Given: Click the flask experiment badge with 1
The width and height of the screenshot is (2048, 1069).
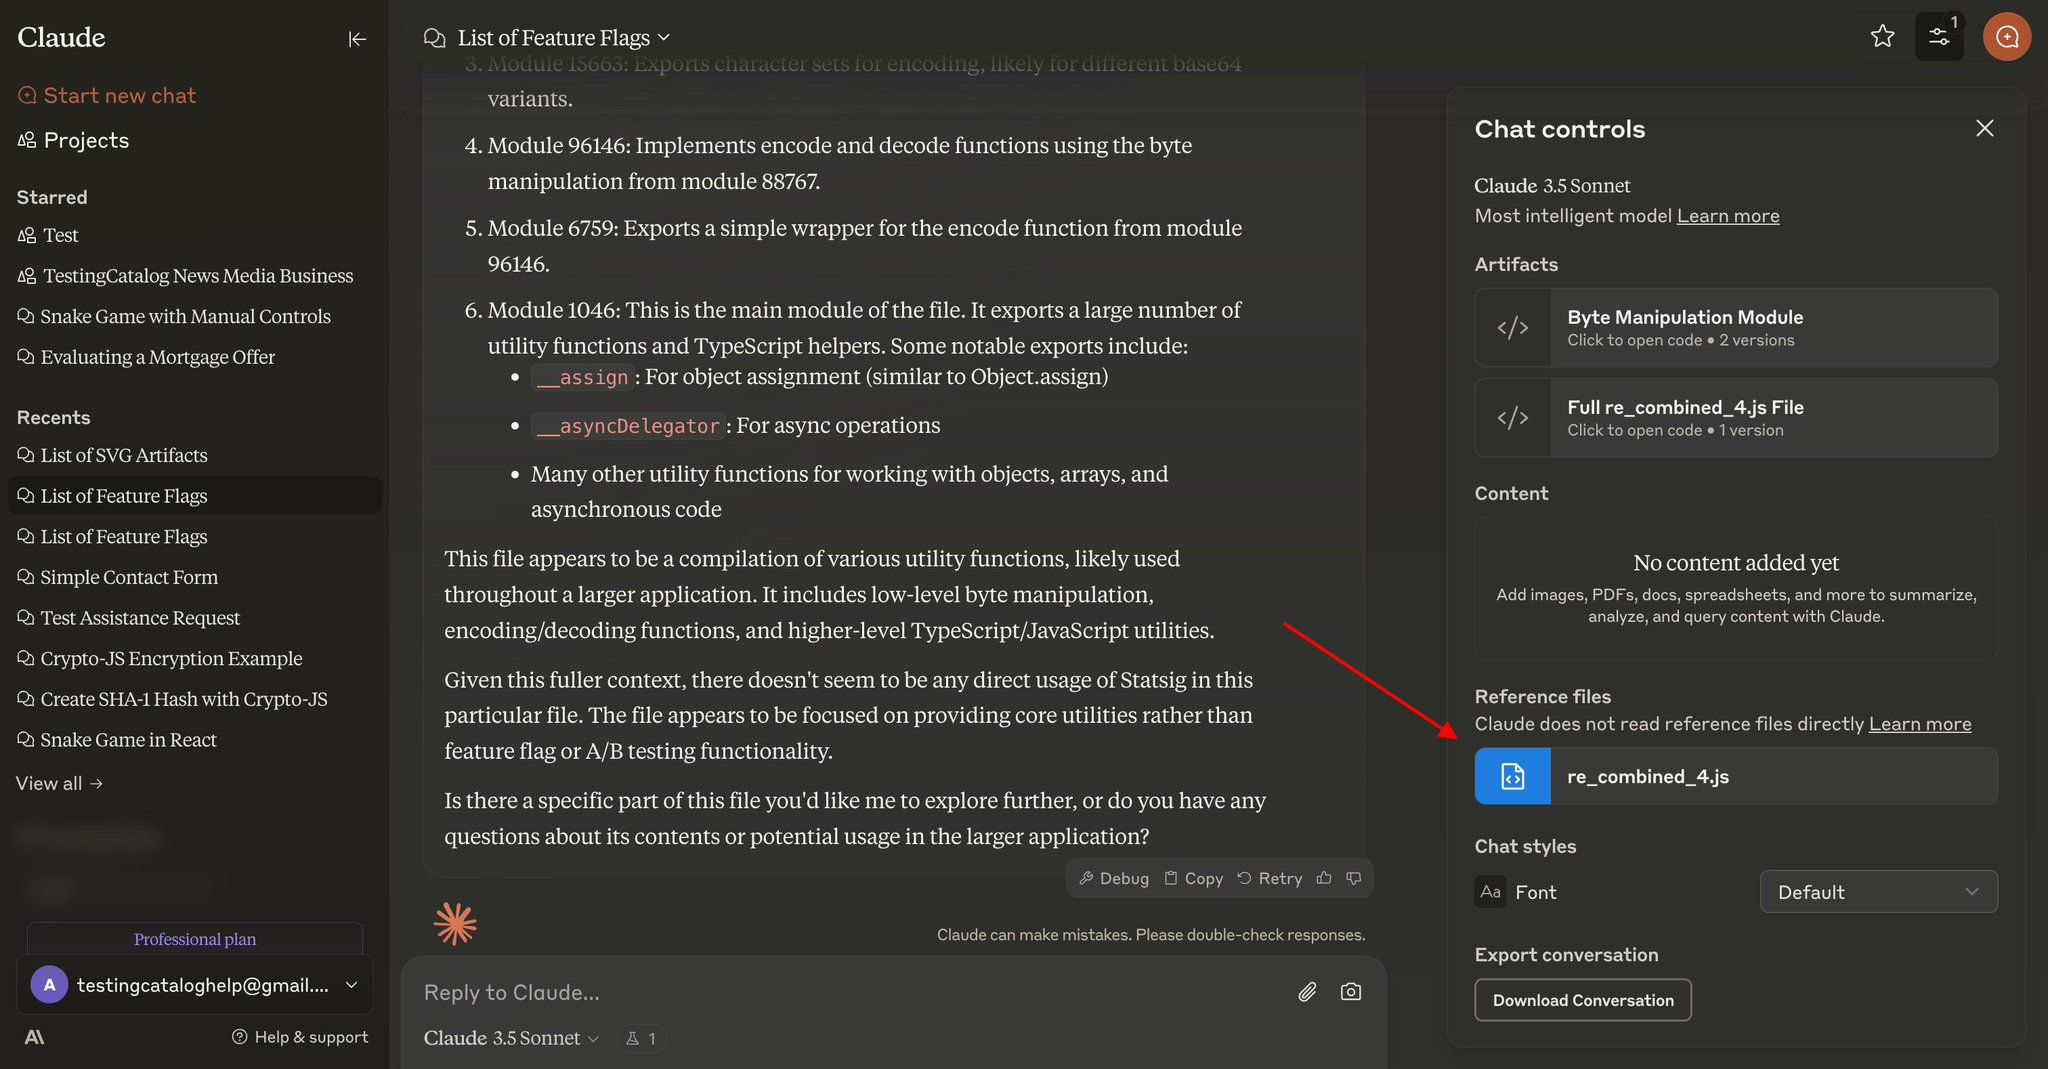Looking at the screenshot, I should point(641,1039).
